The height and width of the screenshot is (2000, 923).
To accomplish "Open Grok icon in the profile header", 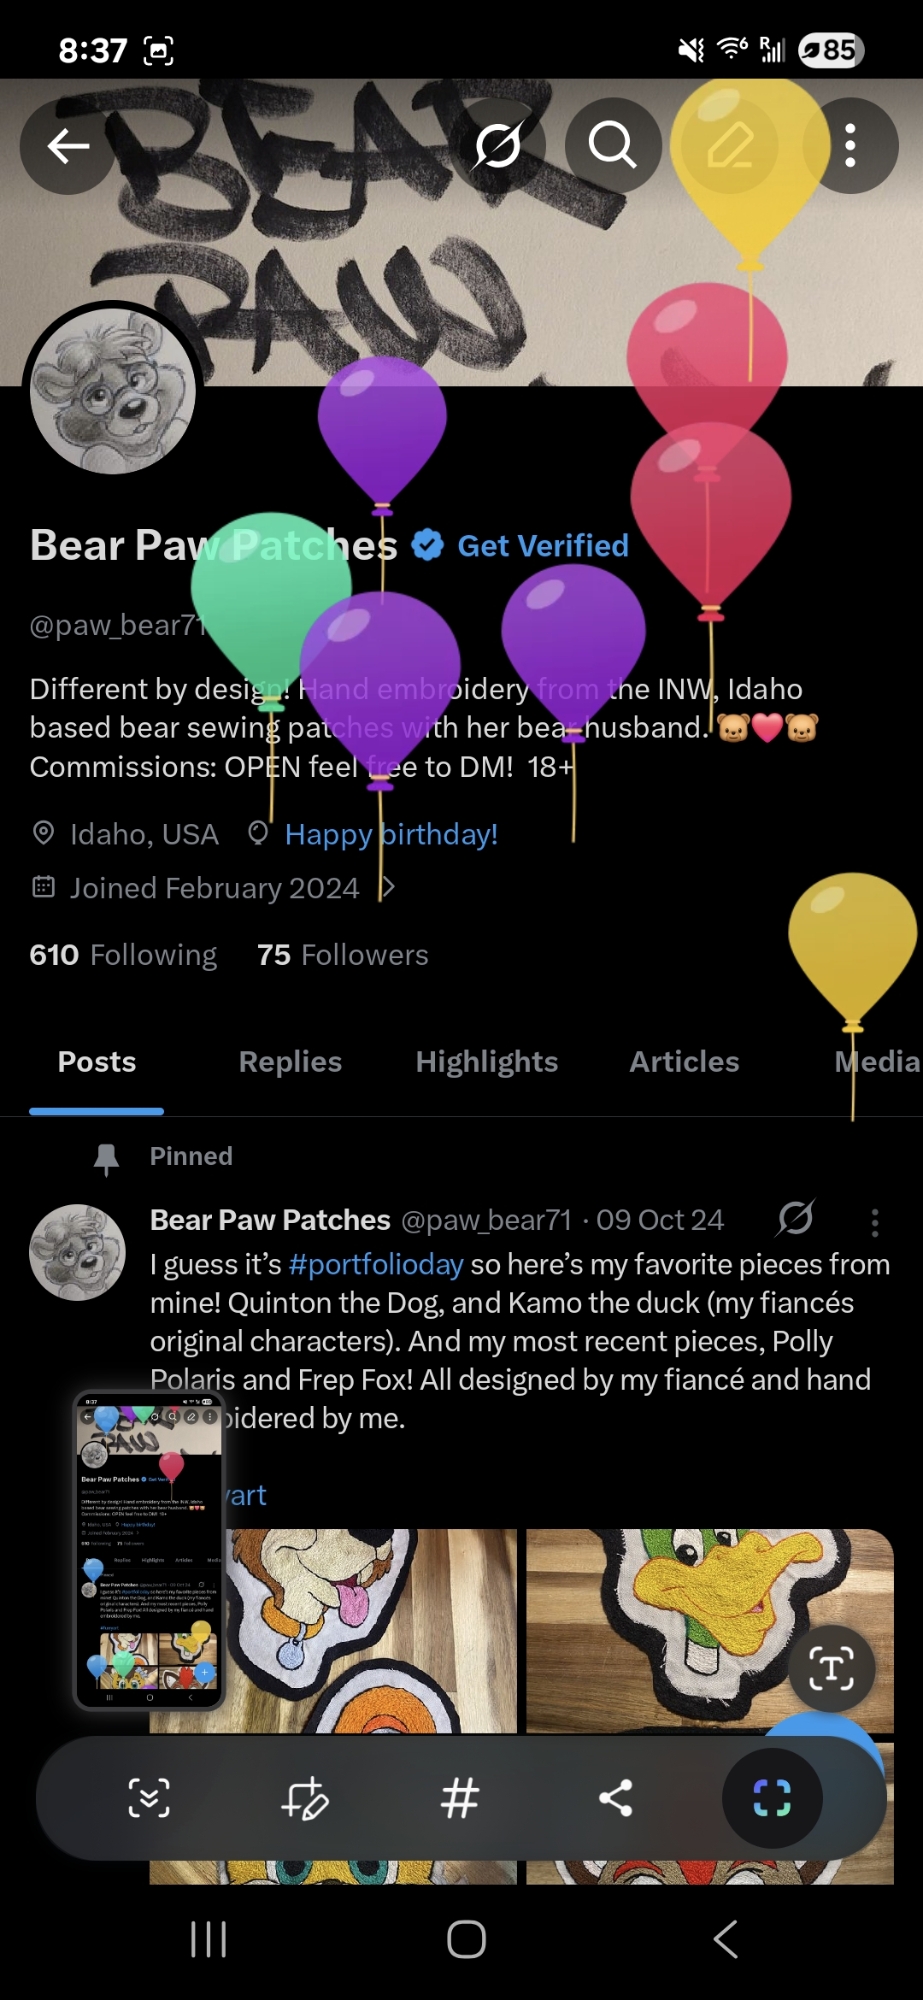I will (498, 146).
